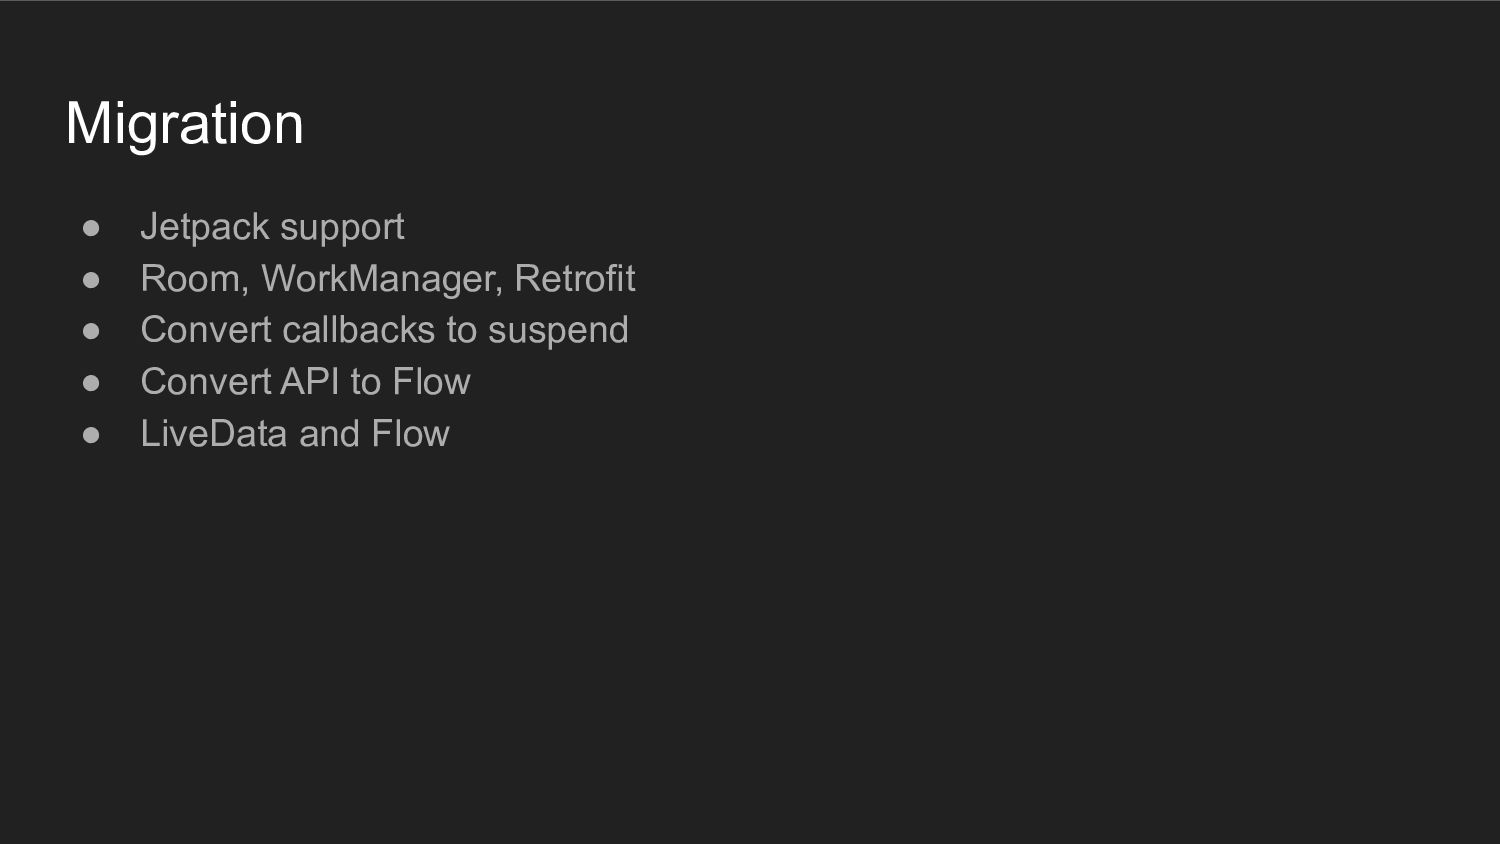The image size is (1500, 844).
Task: Select the "Jetpack support" bullet text
Action: (272, 228)
